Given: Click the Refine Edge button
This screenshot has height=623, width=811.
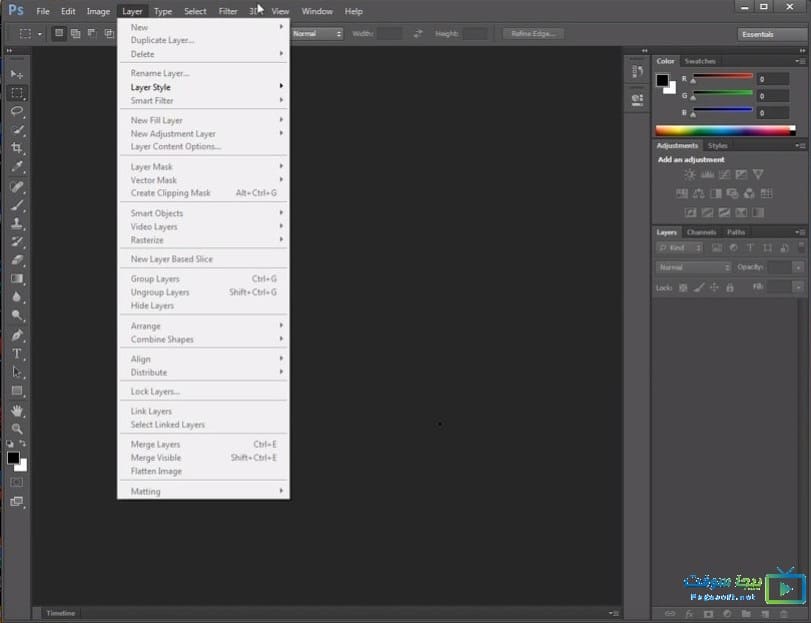Looking at the screenshot, I should 533,34.
